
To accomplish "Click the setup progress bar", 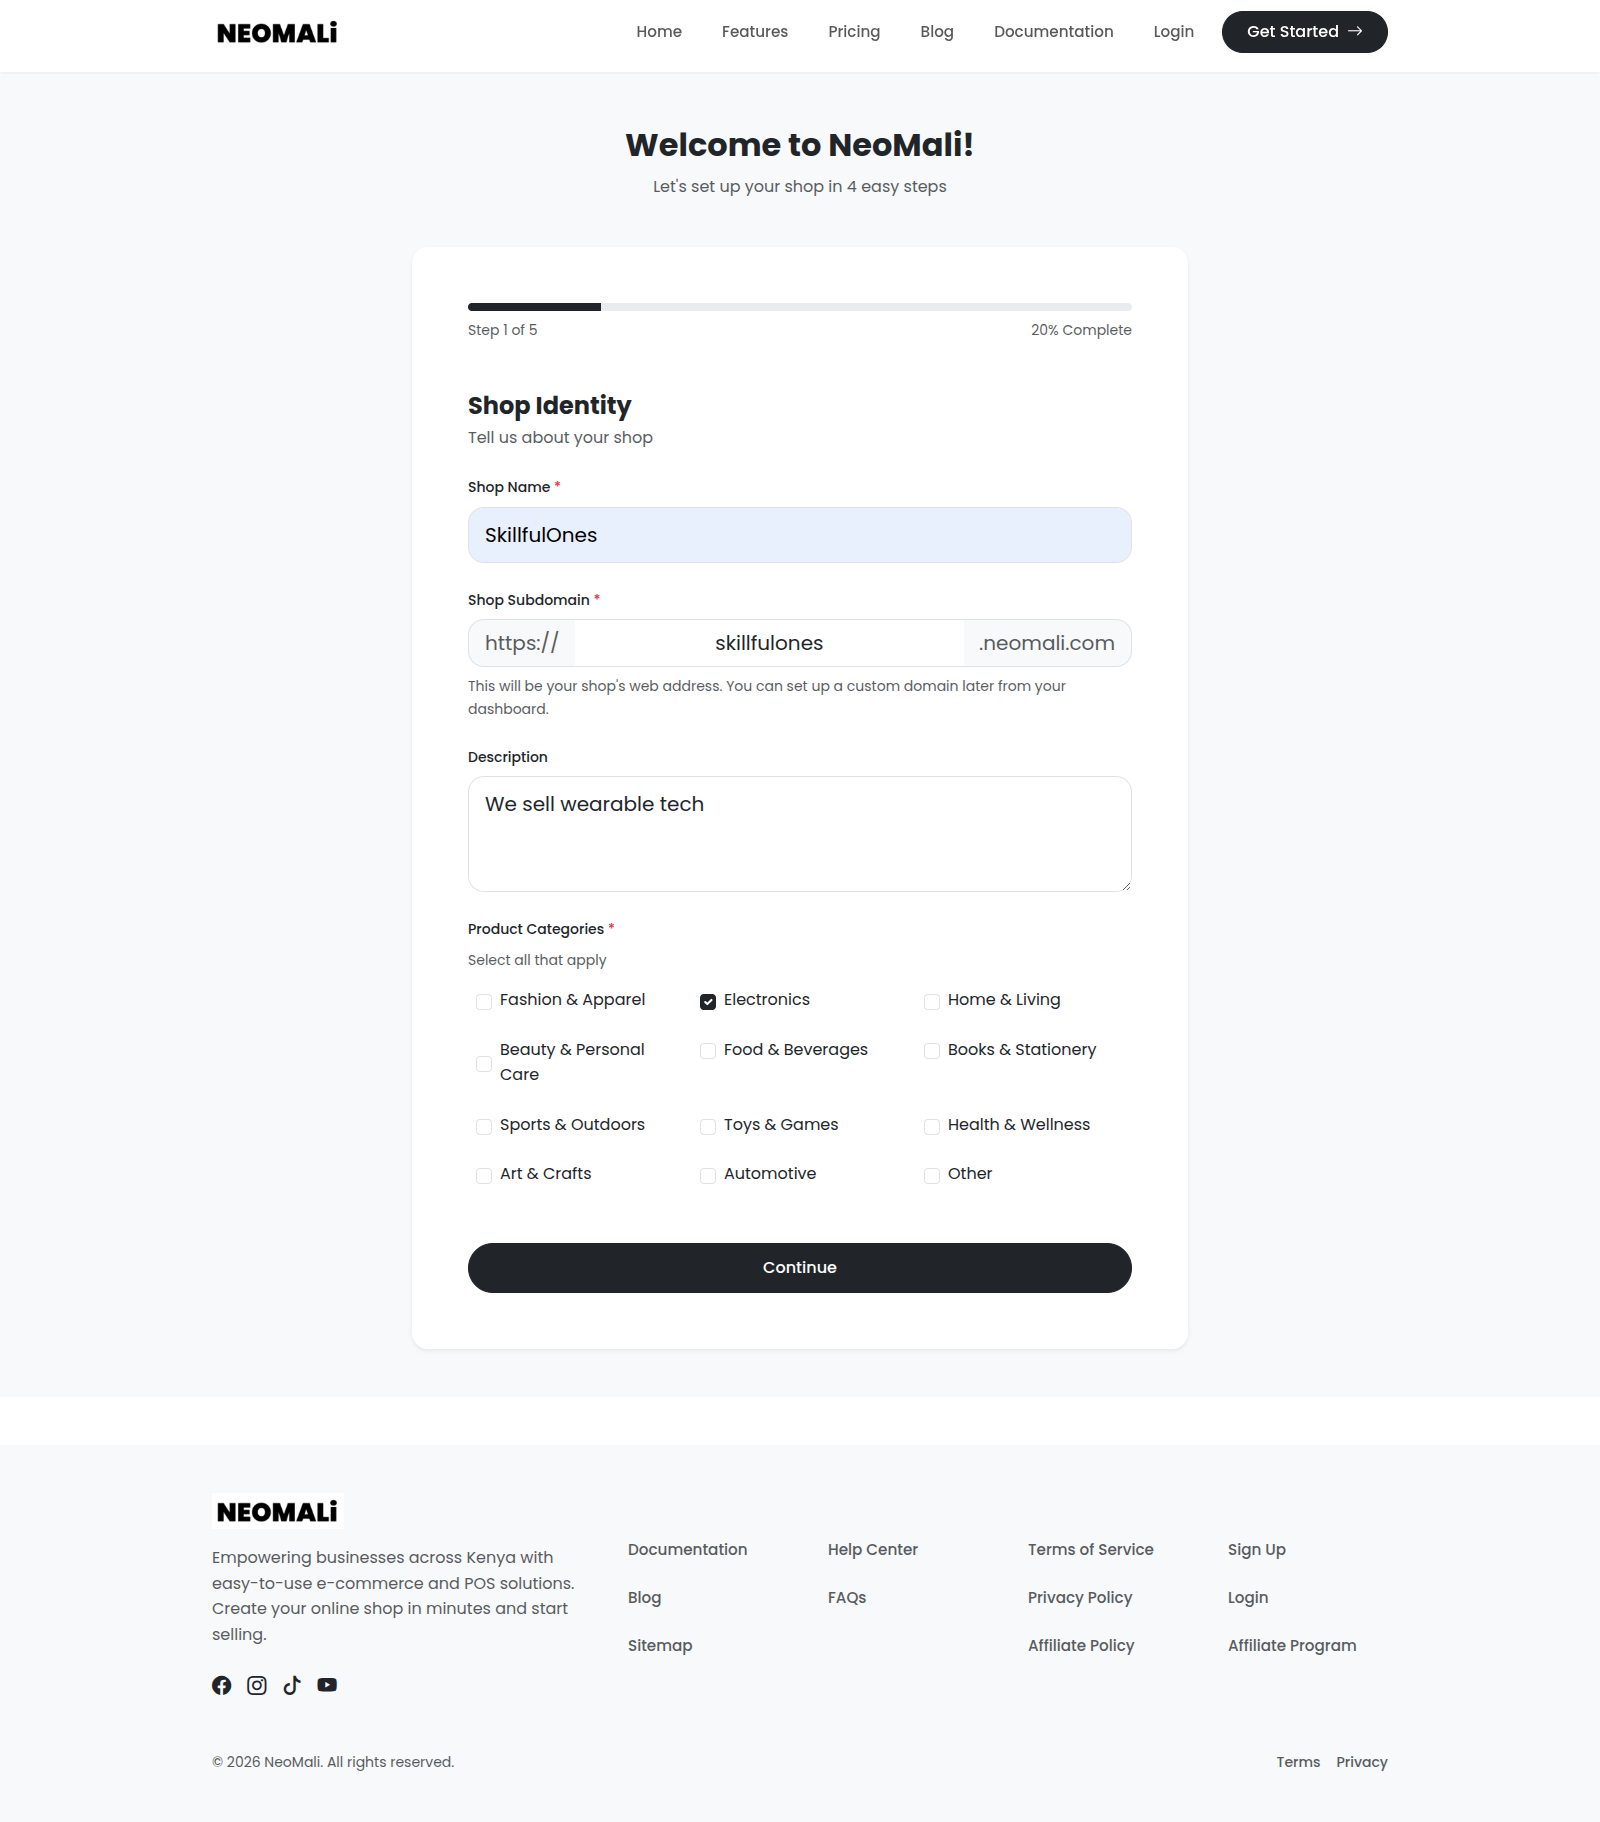I will point(800,307).
